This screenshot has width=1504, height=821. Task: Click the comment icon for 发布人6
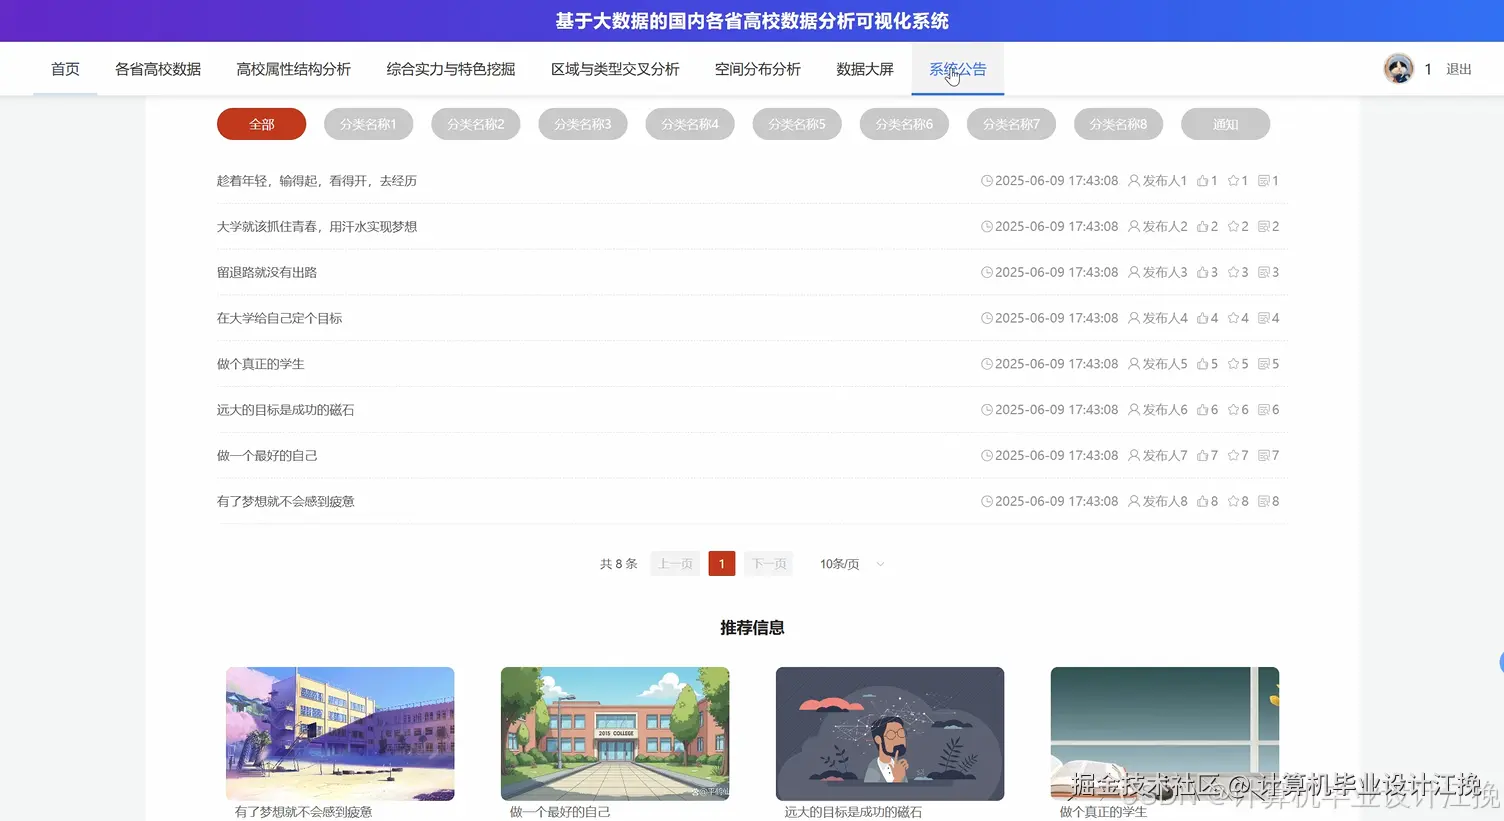[x=1264, y=410]
